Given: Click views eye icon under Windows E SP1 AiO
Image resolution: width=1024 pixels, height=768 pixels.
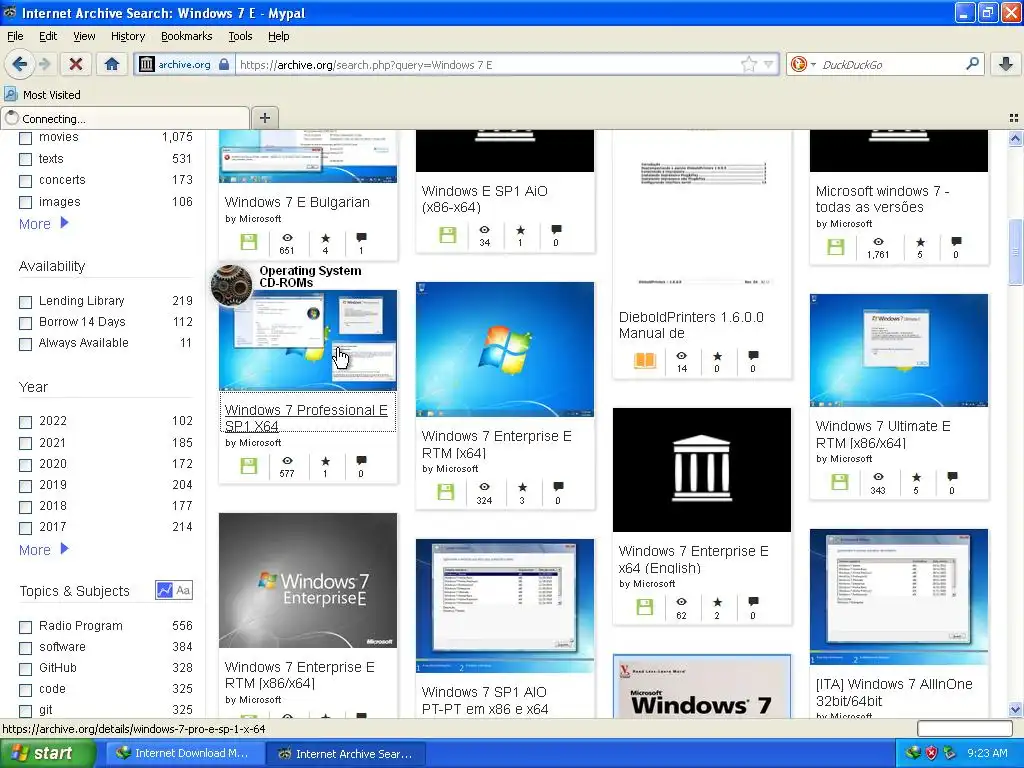Looking at the screenshot, I should tap(485, 230).
